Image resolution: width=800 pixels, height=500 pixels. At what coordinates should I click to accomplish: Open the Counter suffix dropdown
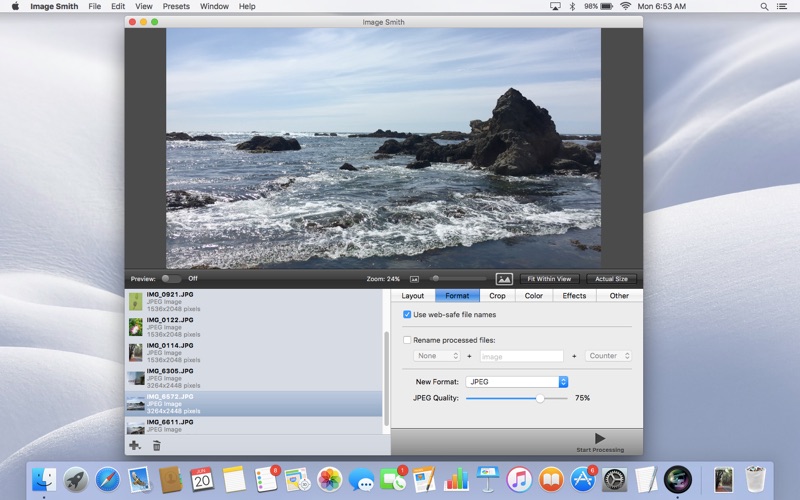608,356
